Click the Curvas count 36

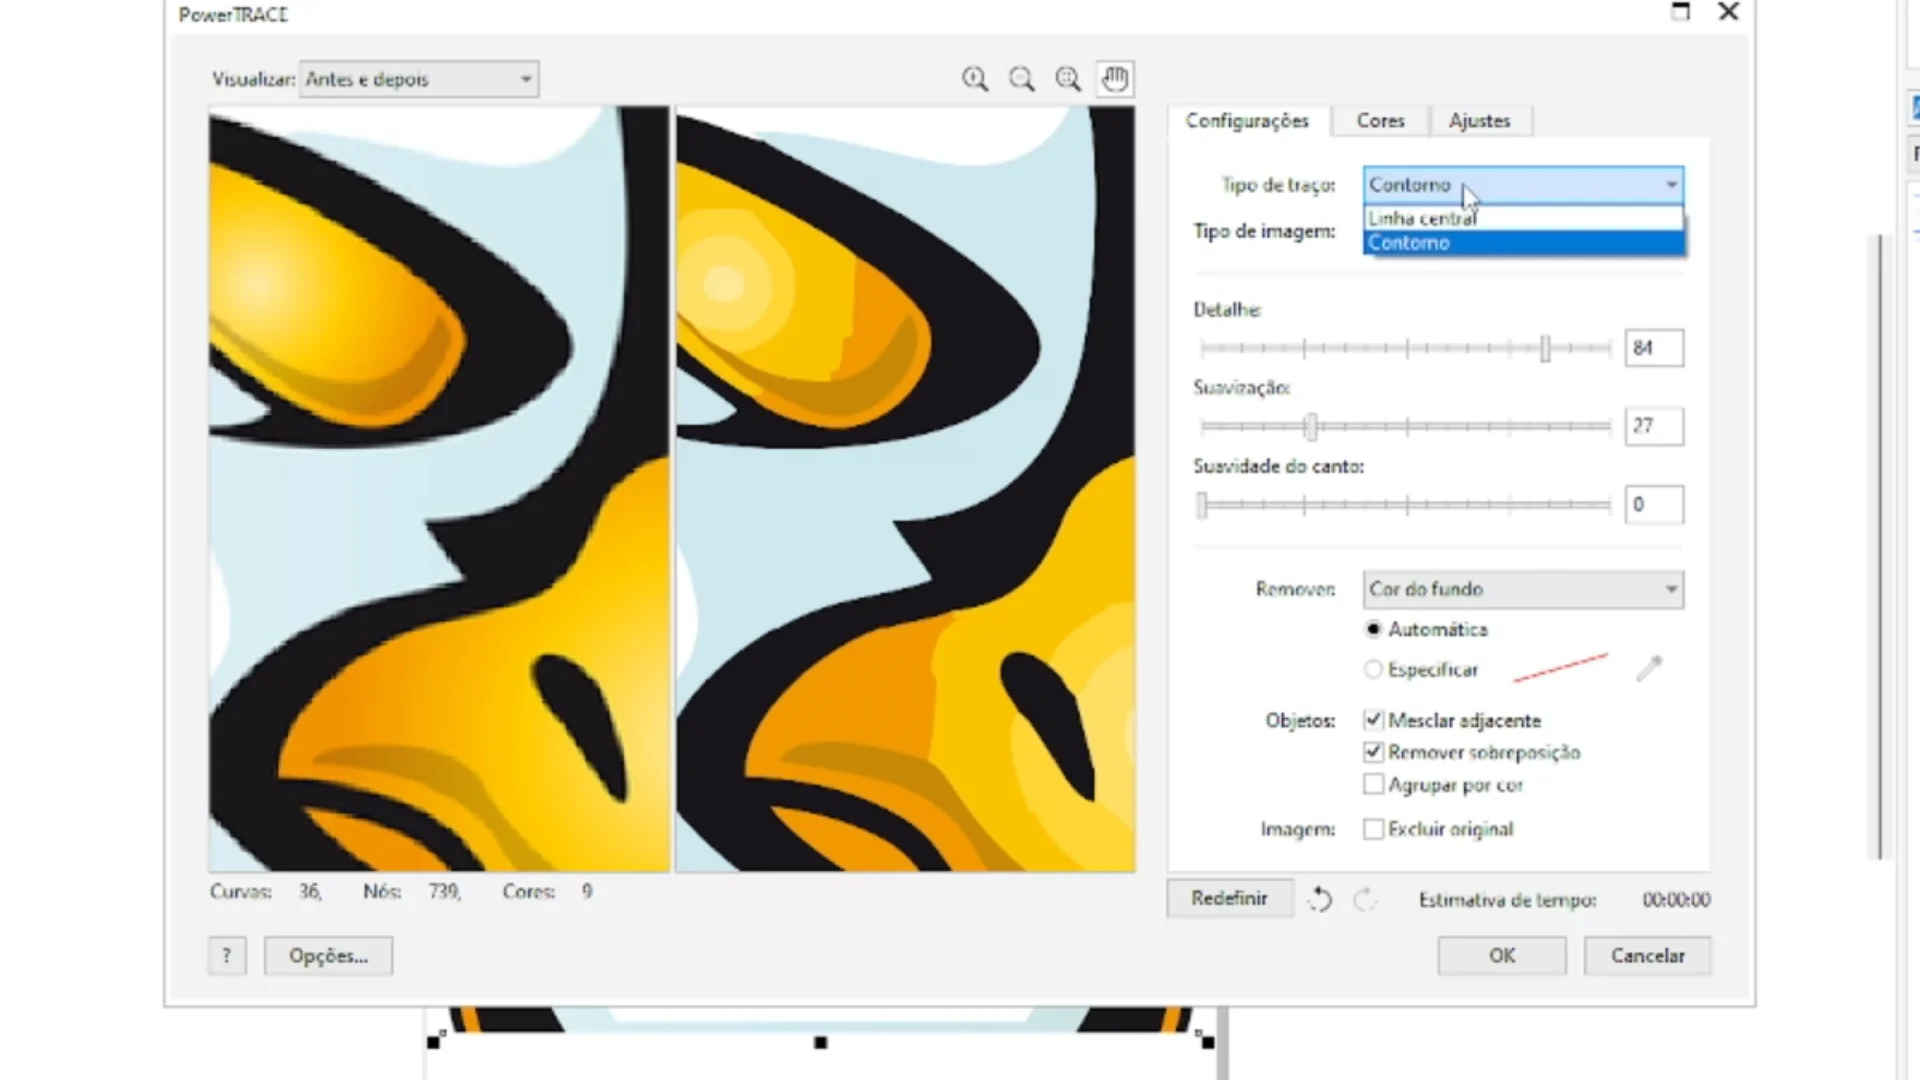point(309,891)
